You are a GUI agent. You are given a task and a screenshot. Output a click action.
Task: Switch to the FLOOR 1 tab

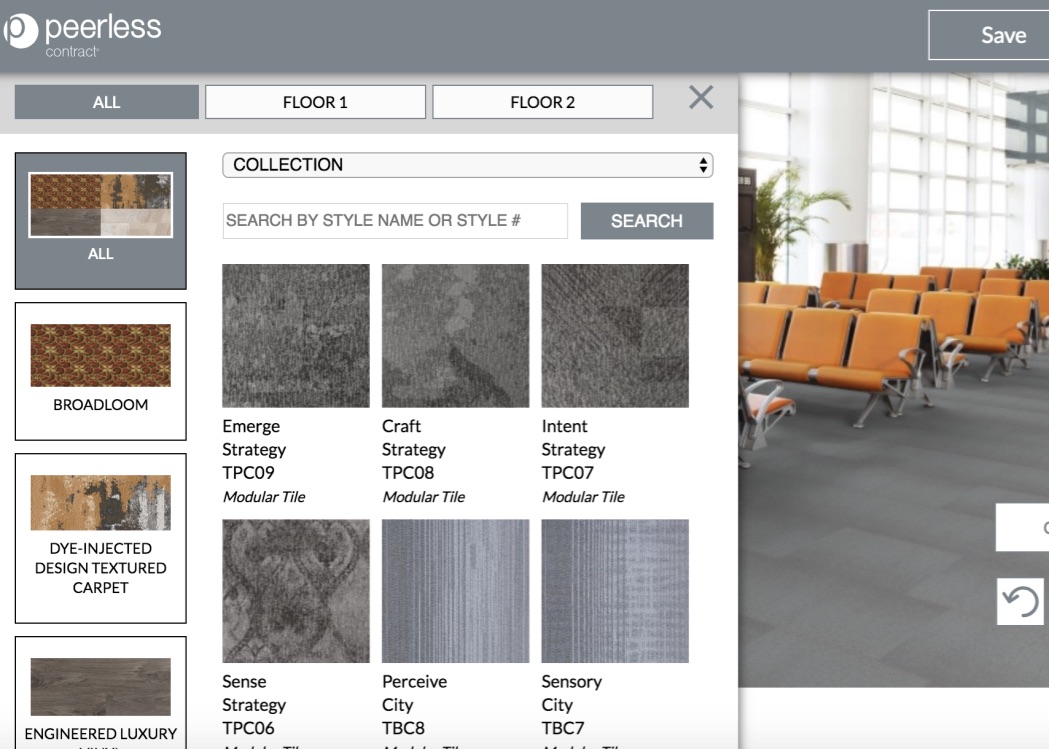[x=315, y=102]
